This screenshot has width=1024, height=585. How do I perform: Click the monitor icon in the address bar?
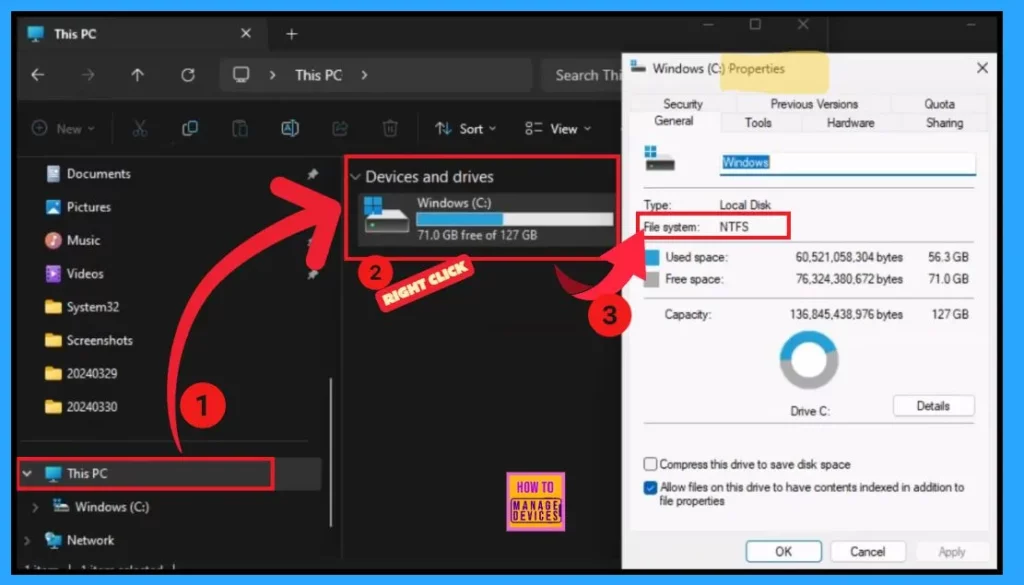tap(241, 75)
